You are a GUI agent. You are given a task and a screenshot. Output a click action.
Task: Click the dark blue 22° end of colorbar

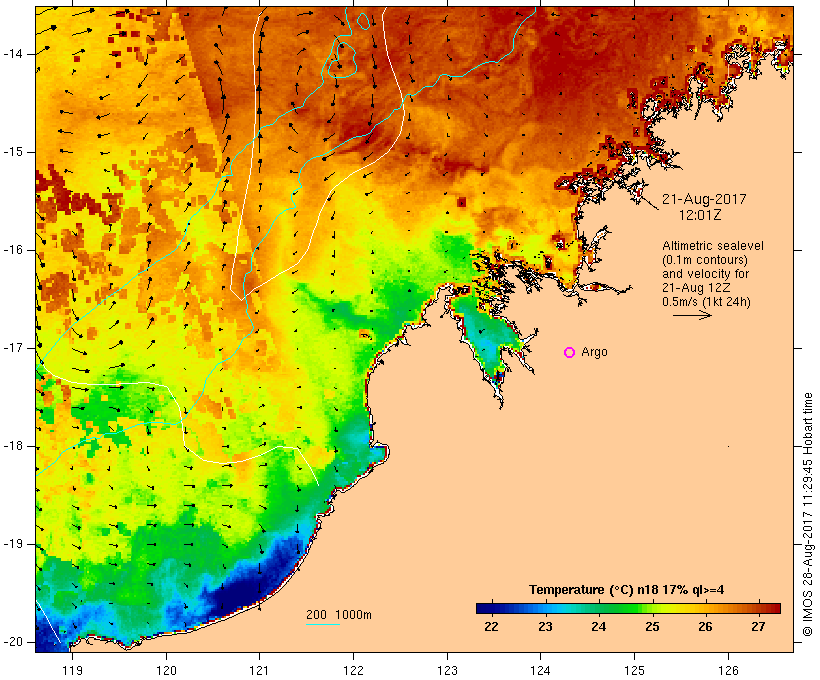tap(484, 608)
